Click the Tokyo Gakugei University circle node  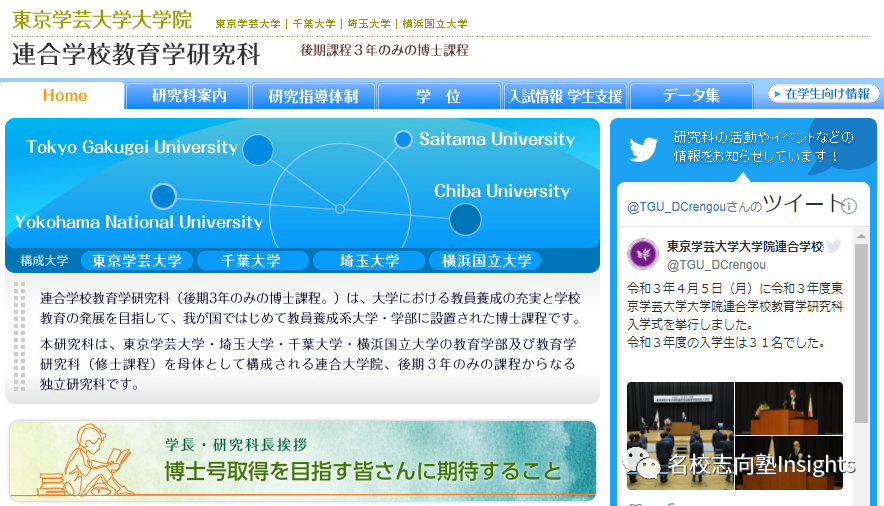point(258,150)
